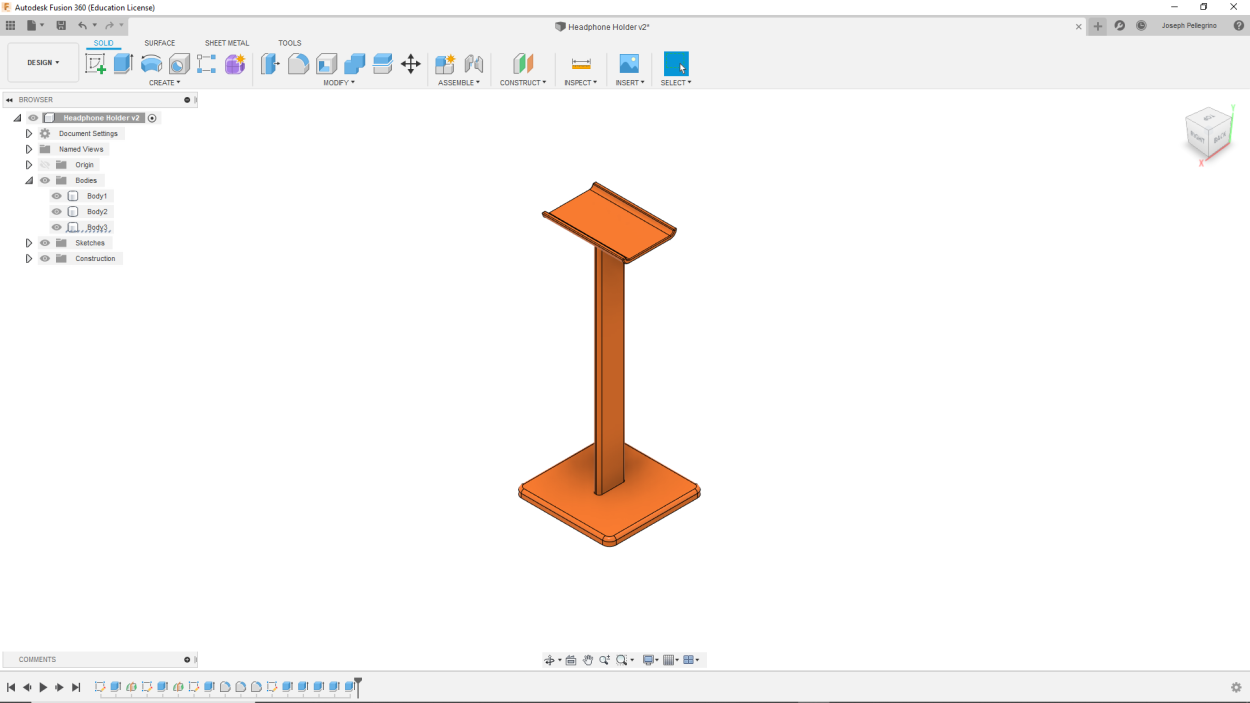
Task: Jump to timeline beginning
Action: 11,688
